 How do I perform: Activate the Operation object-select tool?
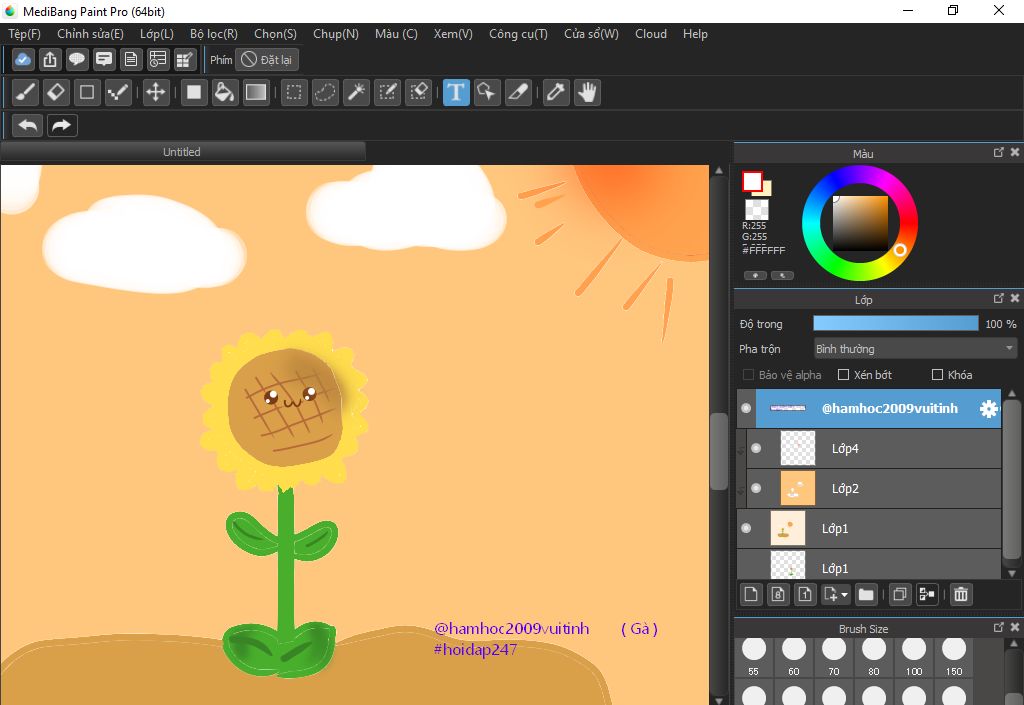point(487,92)
